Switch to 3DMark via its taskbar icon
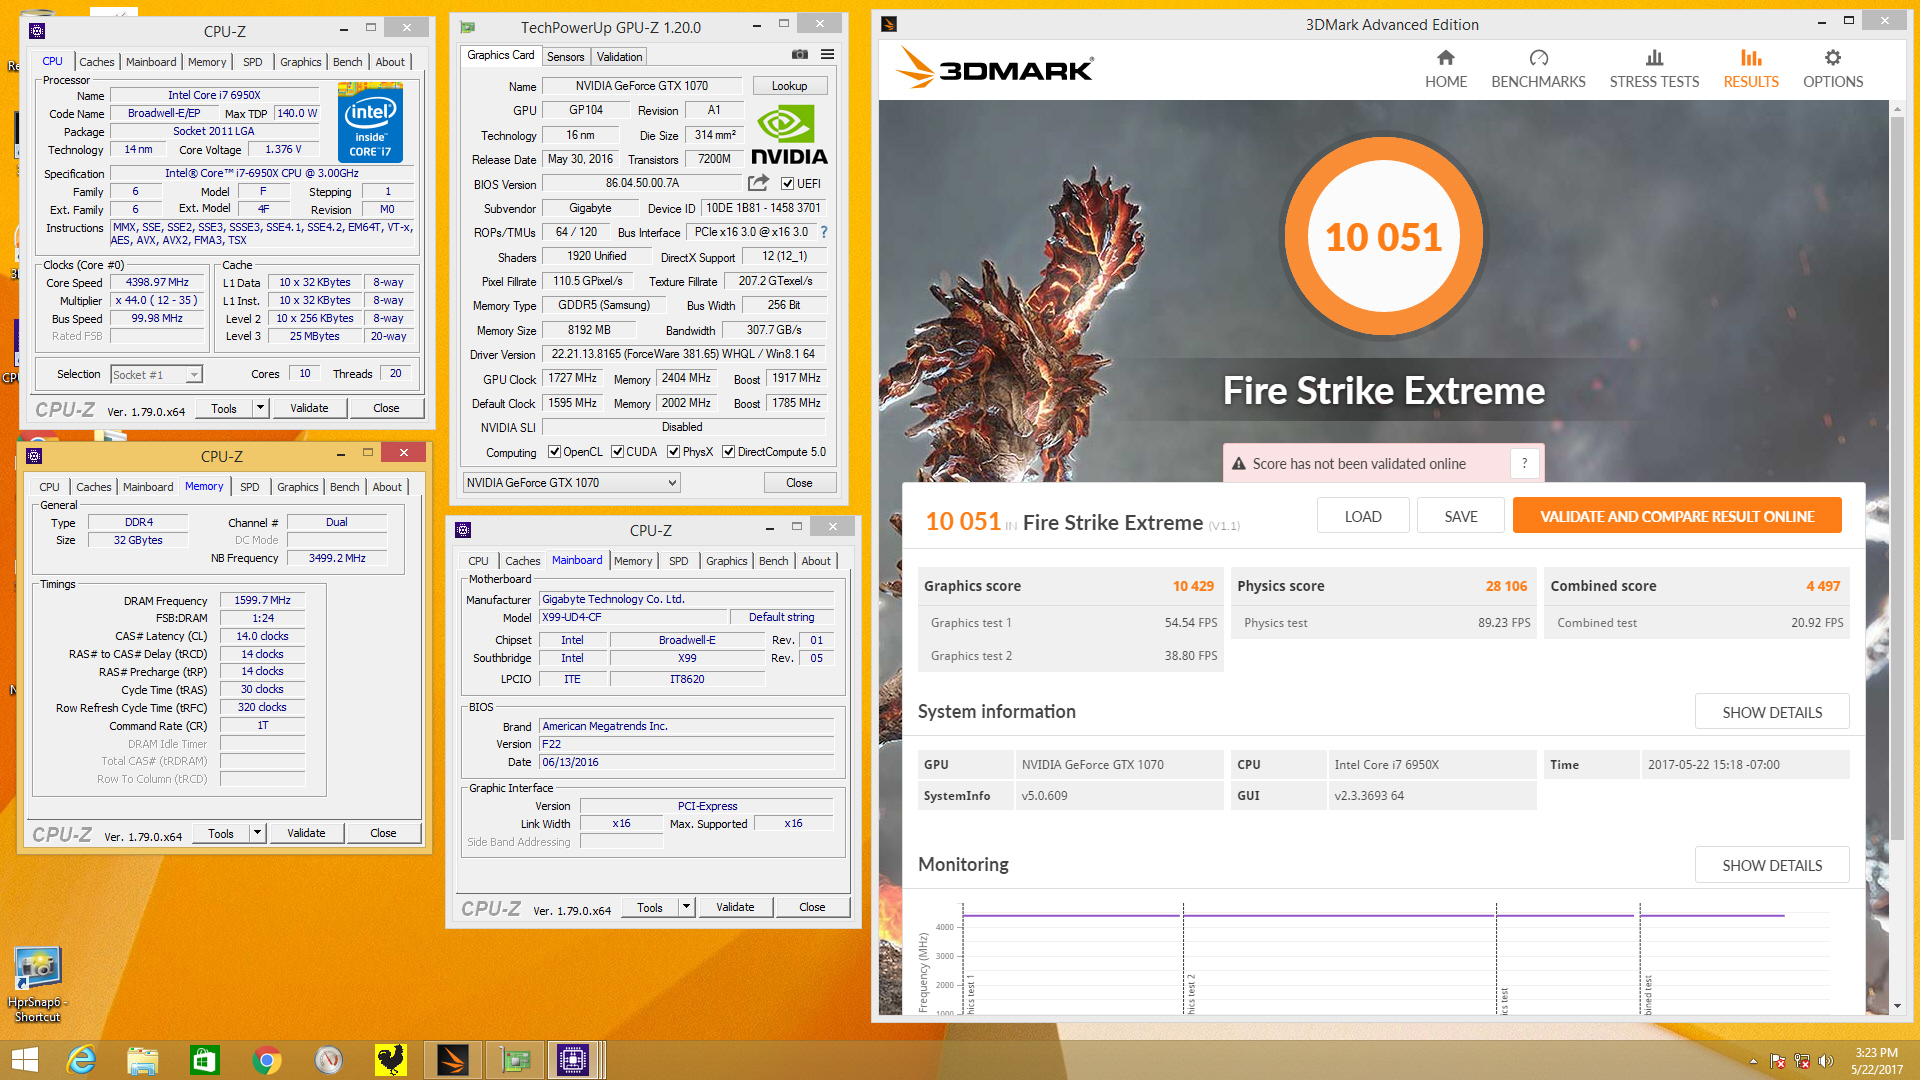This screenshot has height=1080, width=1920. coord(453,1060)
